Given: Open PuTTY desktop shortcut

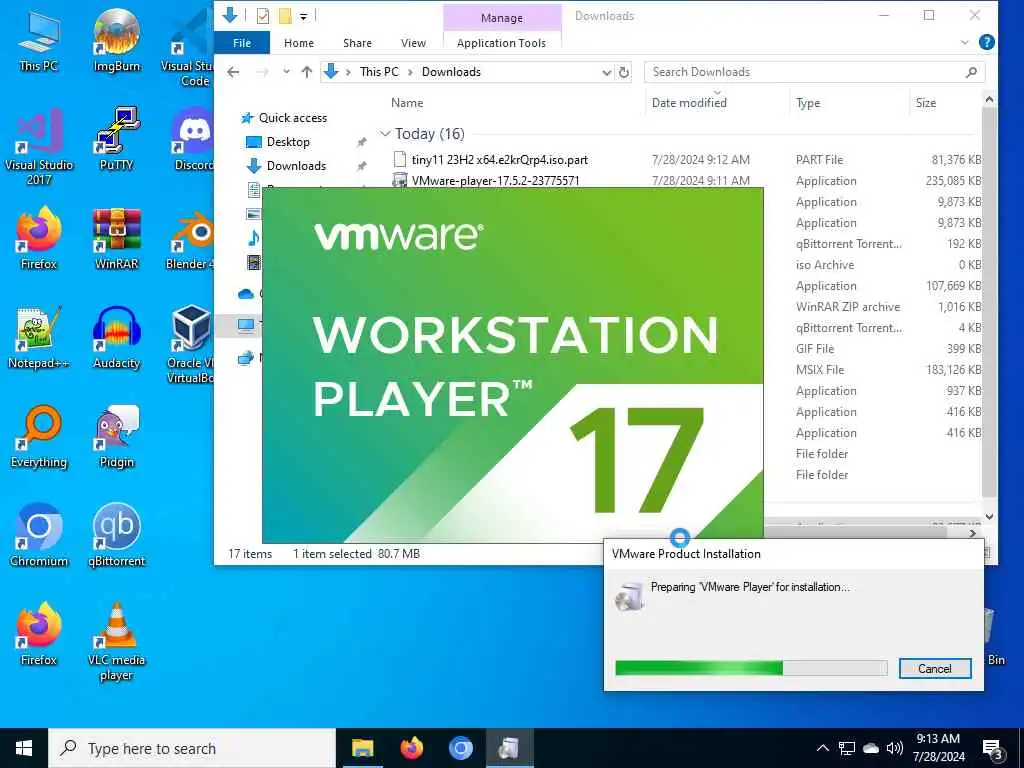Looking at the screenshot, I should point(116,140).
